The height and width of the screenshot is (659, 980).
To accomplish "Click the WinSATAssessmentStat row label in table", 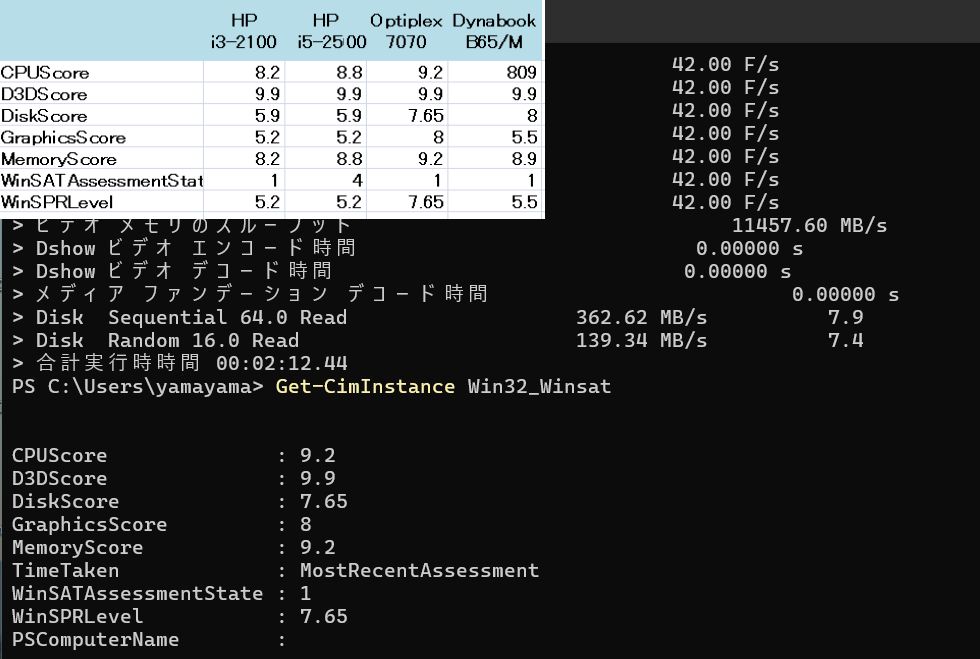I will (x=101, y=181).
